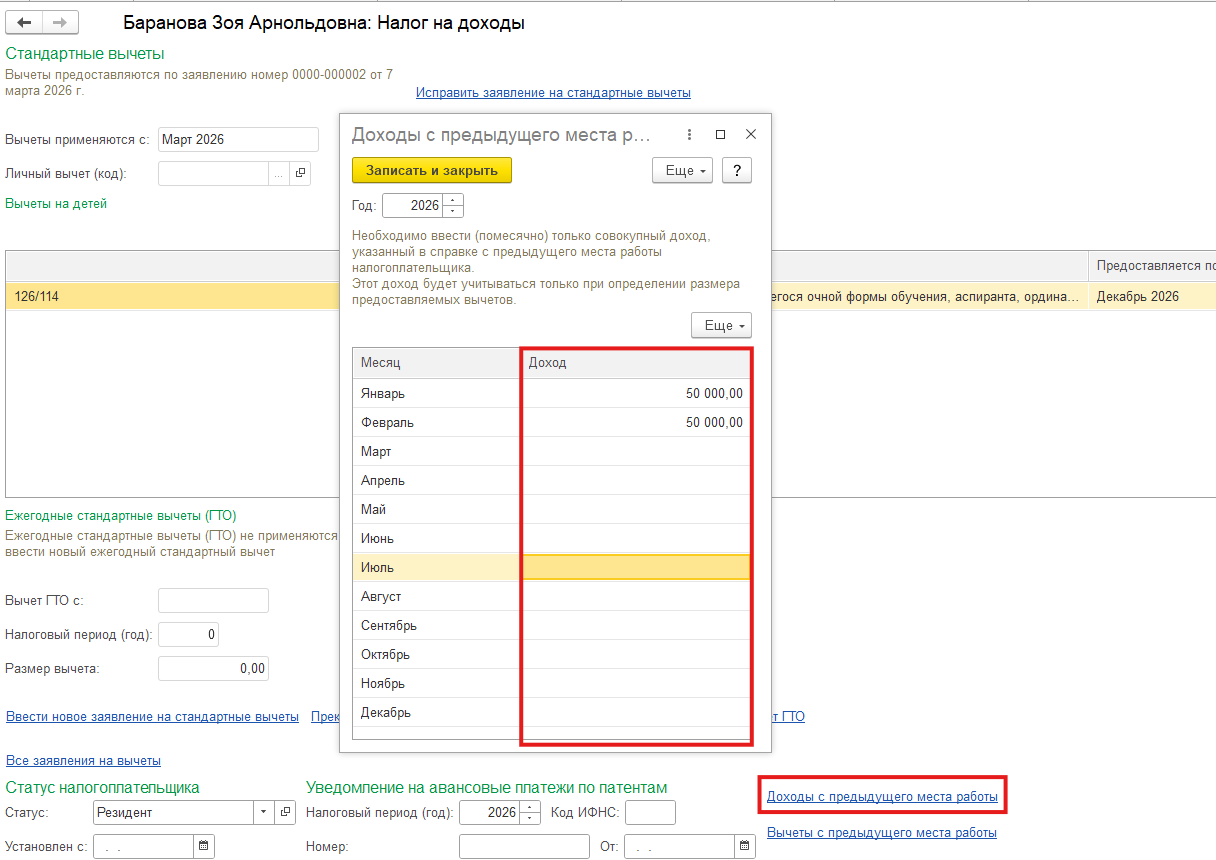Viewport: 1216px width, 860px height.
Task: Expand the top Еще menu in dialog
Action: 682,171
